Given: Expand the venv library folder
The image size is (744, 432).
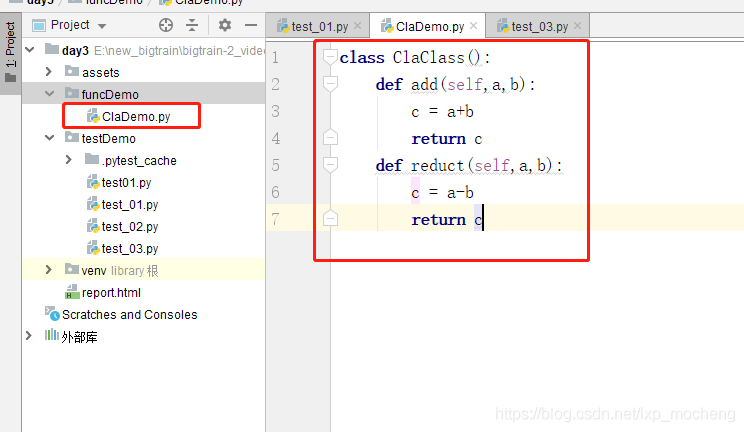Looking at the screenshot, I should (48, 270).
